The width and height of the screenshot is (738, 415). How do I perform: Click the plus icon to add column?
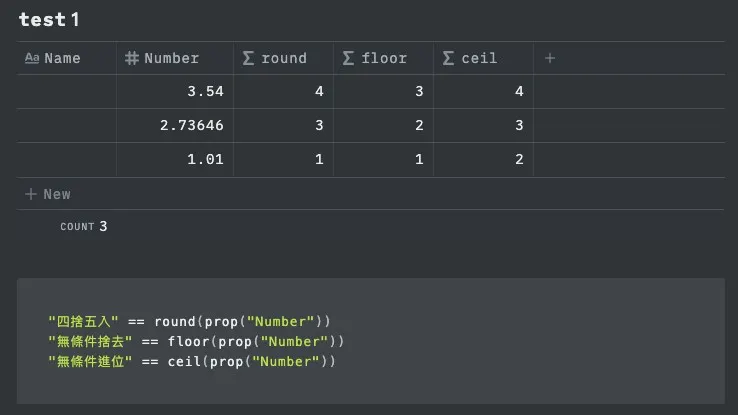549,58
